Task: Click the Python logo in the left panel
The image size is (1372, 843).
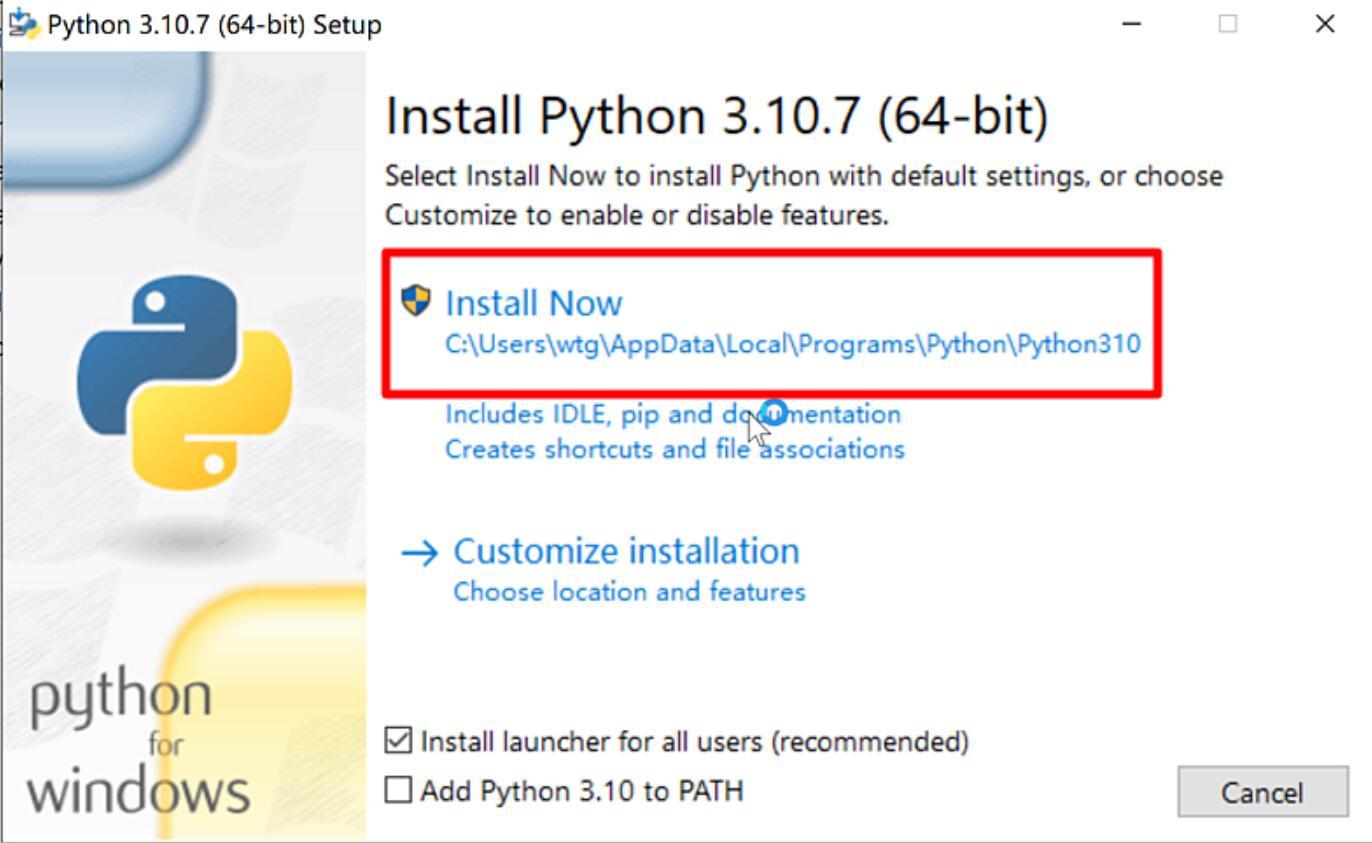Action: 184,383
